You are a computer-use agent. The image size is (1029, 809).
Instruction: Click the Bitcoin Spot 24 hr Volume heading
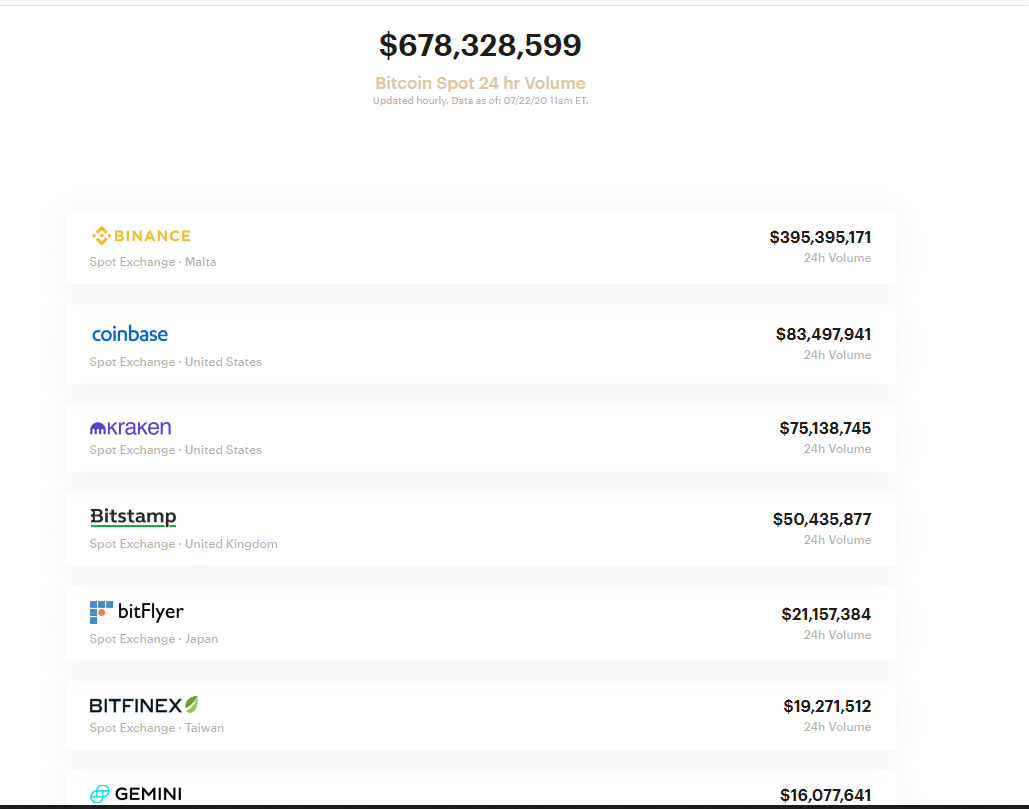coord(480,83)
